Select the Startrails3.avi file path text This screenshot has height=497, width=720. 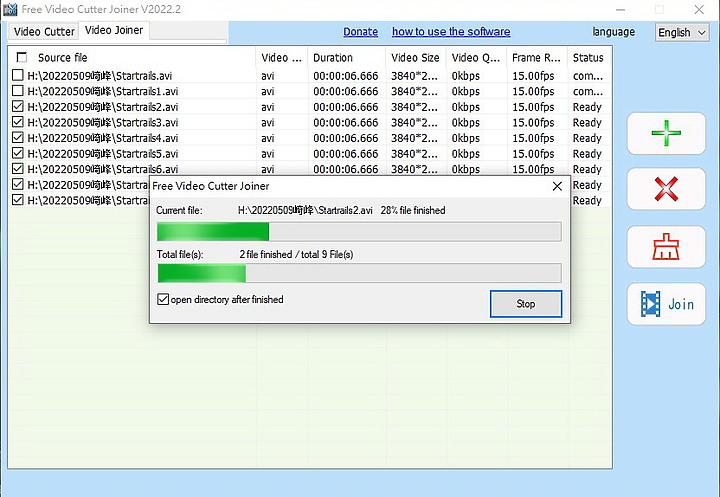point(103,123)
